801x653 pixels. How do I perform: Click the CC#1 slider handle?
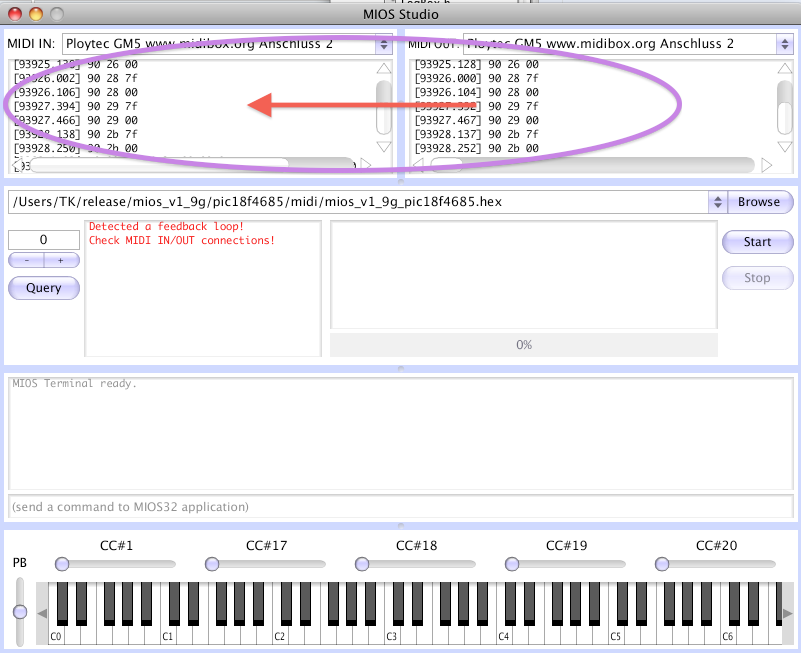pyautogui.click(x=62, y=564)
